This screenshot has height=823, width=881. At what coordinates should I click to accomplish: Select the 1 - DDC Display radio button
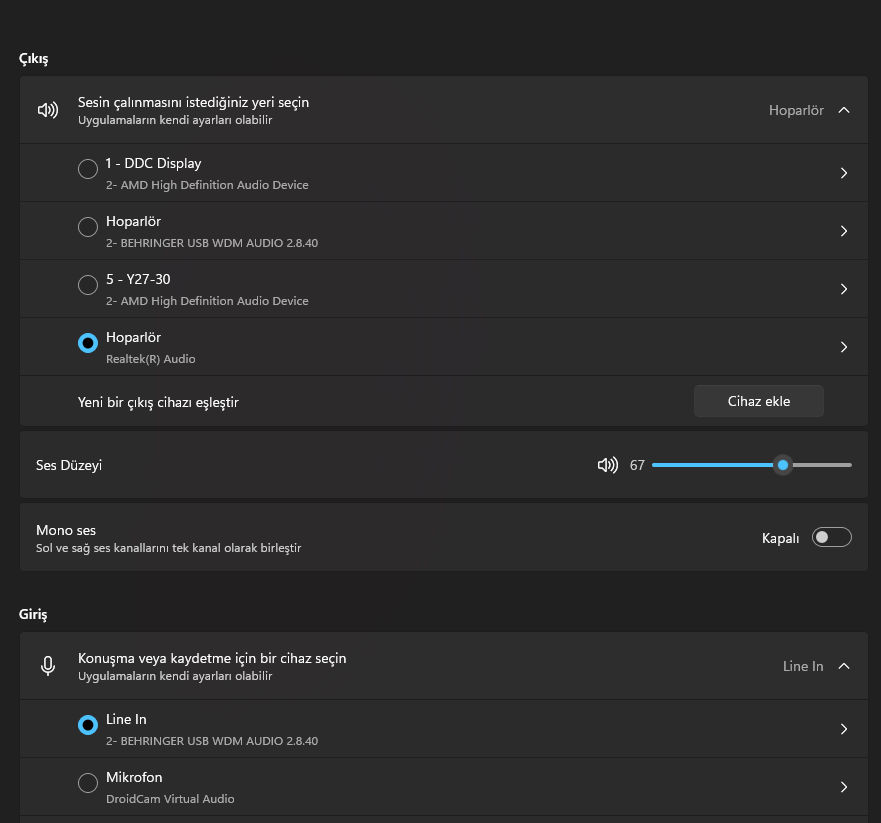click(x=88, y=169)
